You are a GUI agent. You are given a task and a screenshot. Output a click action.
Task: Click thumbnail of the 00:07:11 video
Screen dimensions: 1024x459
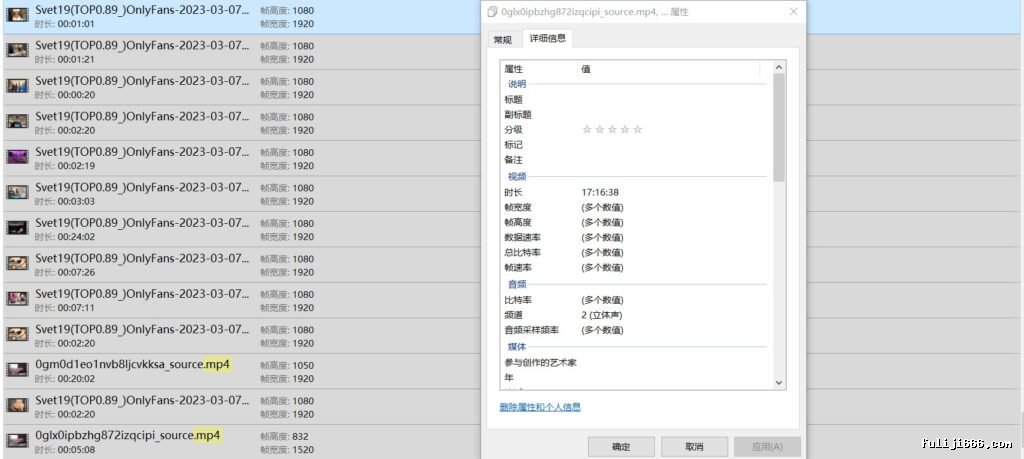pyautogui.click(x=18, y=298)
